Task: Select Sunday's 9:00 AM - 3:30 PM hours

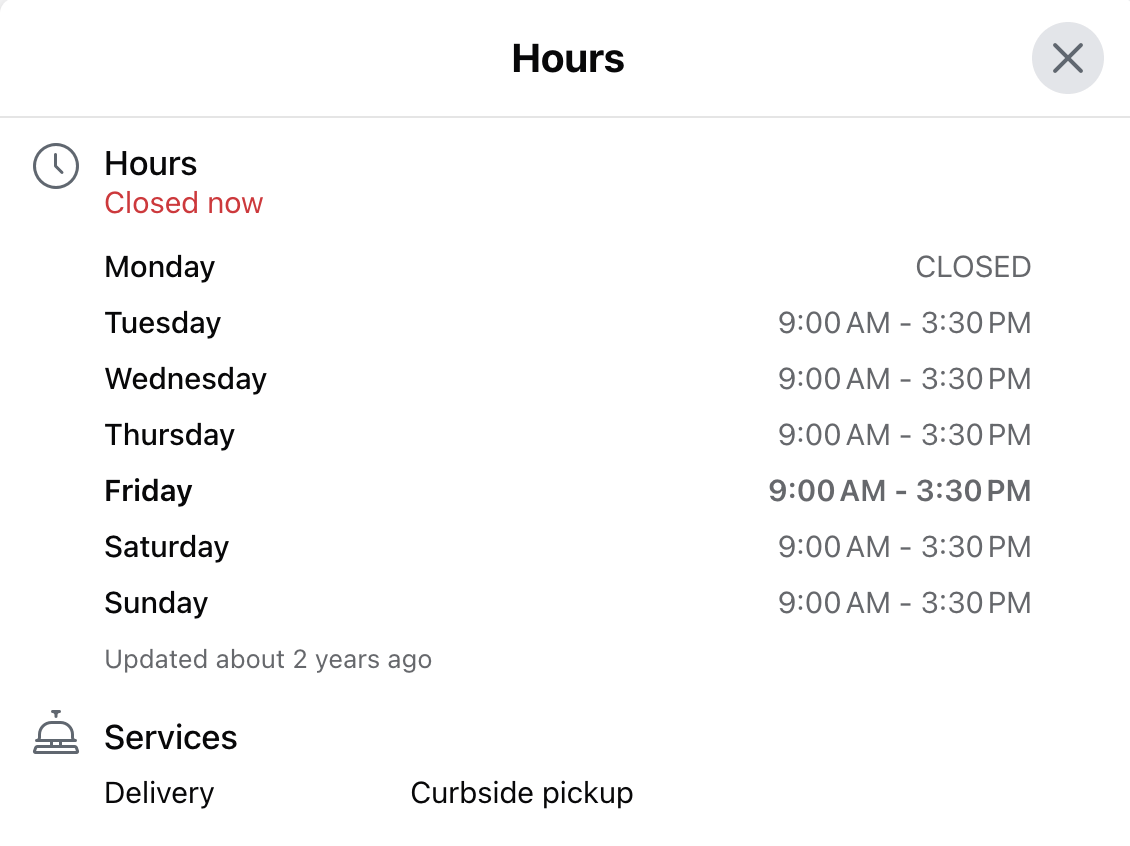Action: coord(904,603)
